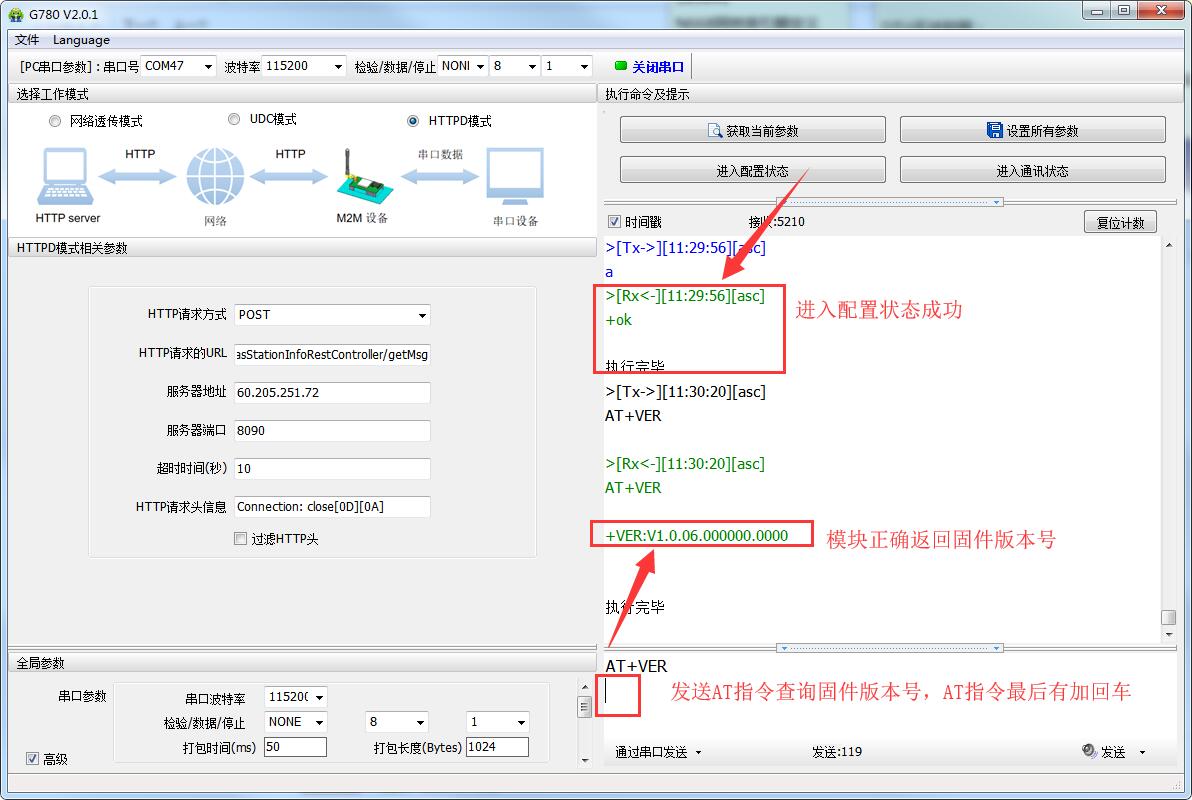Toggle the 时间戳 checkbox
1192x800 pixels.
615,222
